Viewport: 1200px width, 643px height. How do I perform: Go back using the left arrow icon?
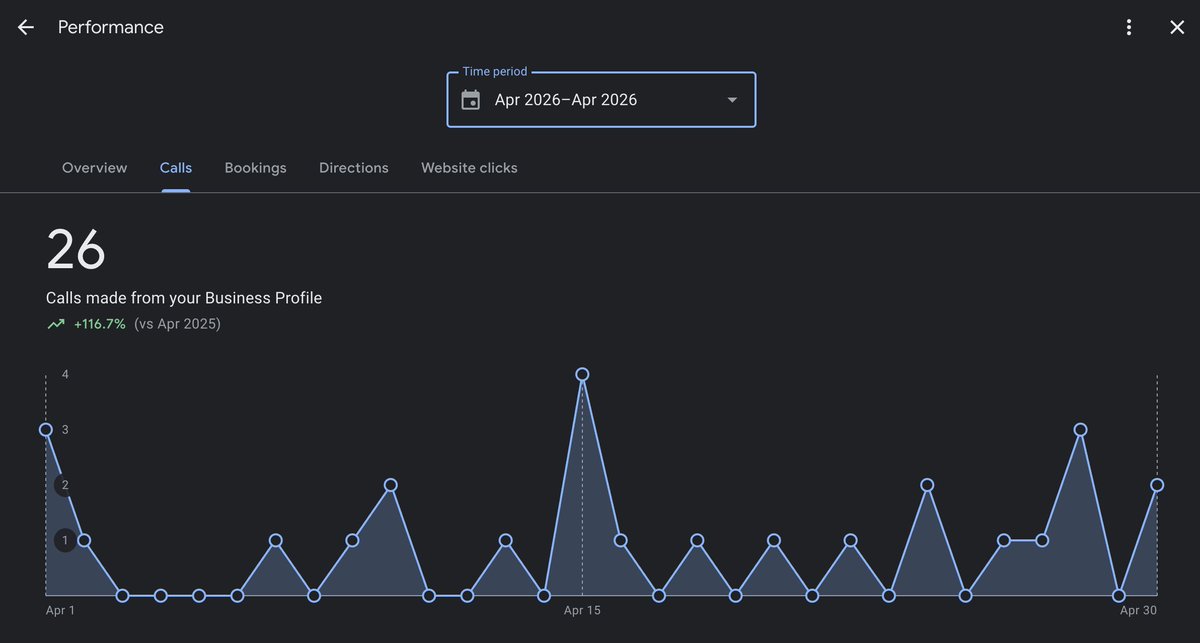(26, 28)
